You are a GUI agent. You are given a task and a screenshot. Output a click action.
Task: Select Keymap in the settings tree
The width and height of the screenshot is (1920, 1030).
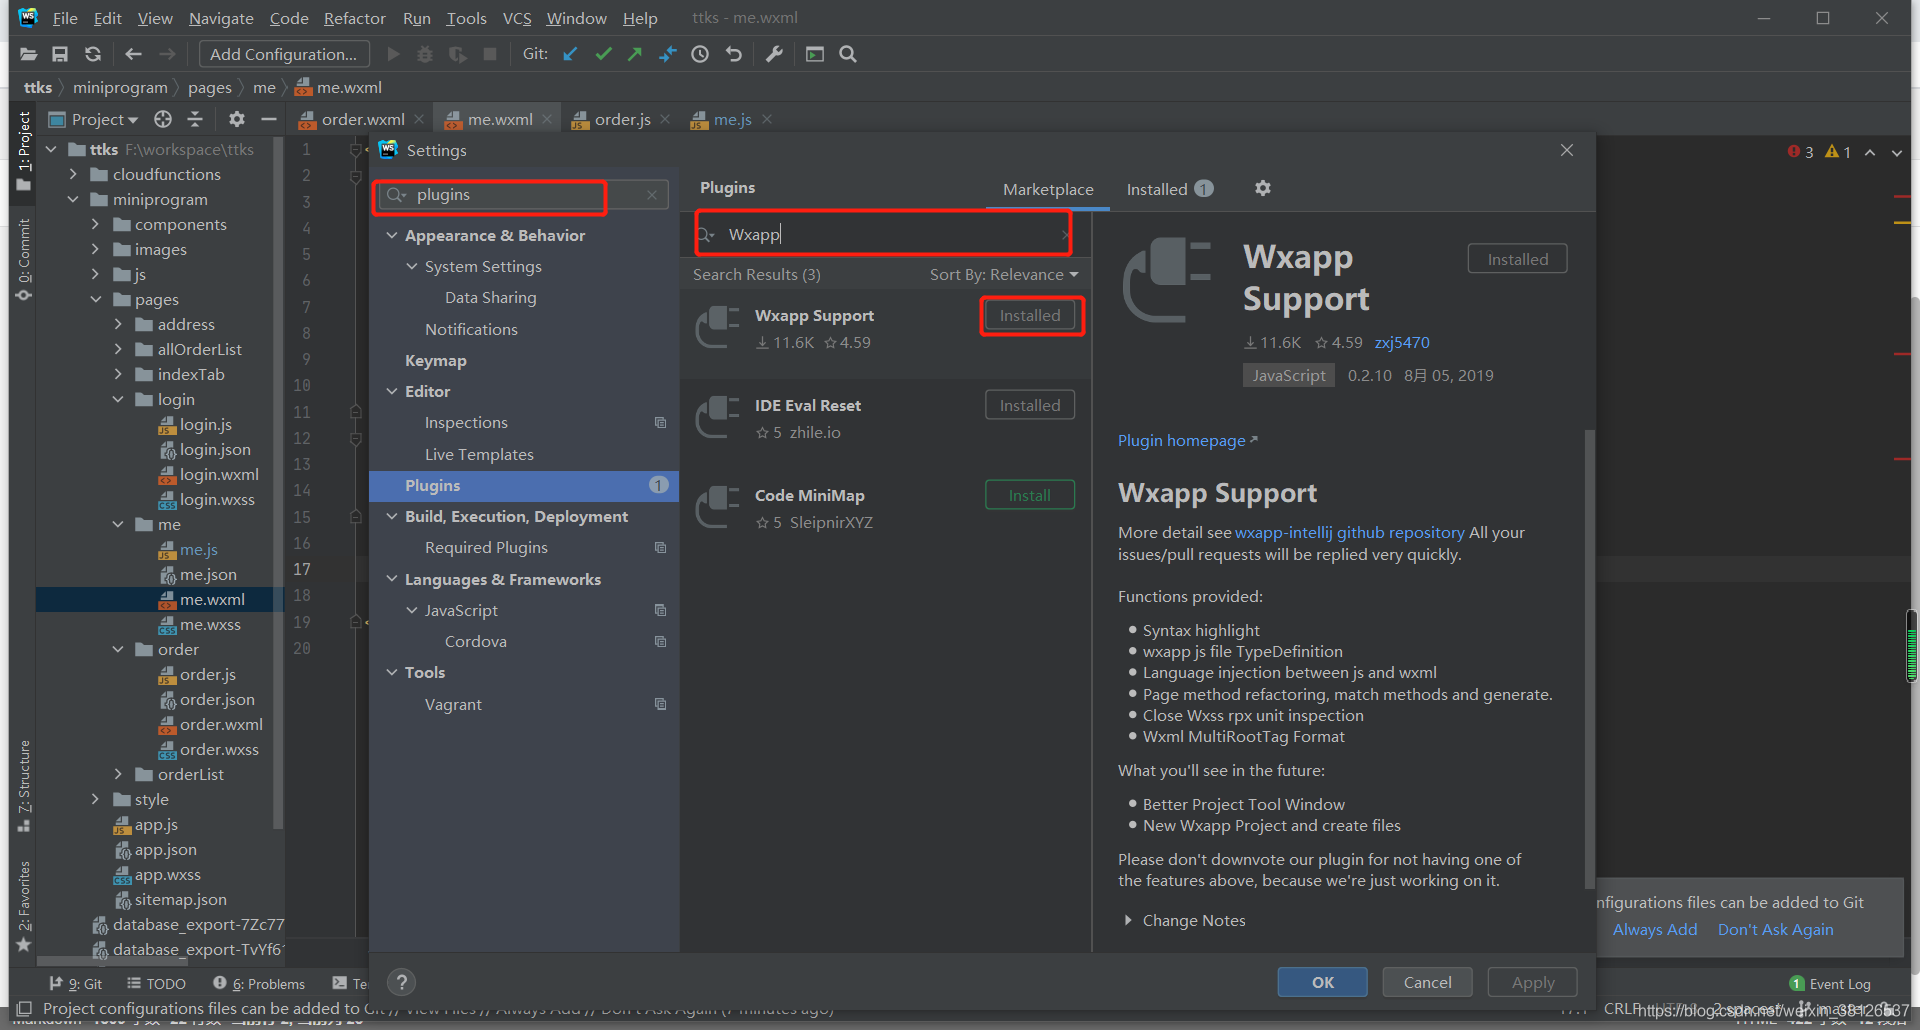coord(435,360)
